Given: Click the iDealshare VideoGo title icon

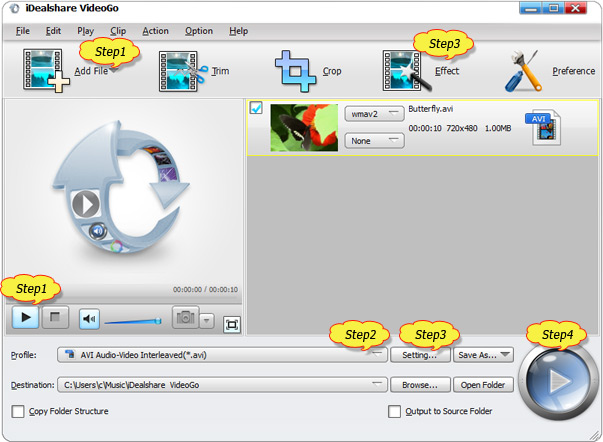Looking at the screenshot, I should 15,8.
